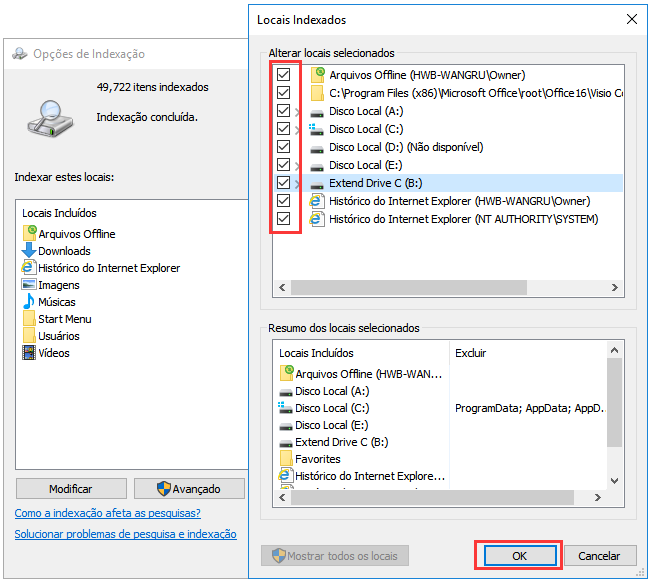The height and width of the screenshot is (584, 652).
Task: Click the Extend Drive C (B:) drive icon in tree
Action: click(317, 184)
